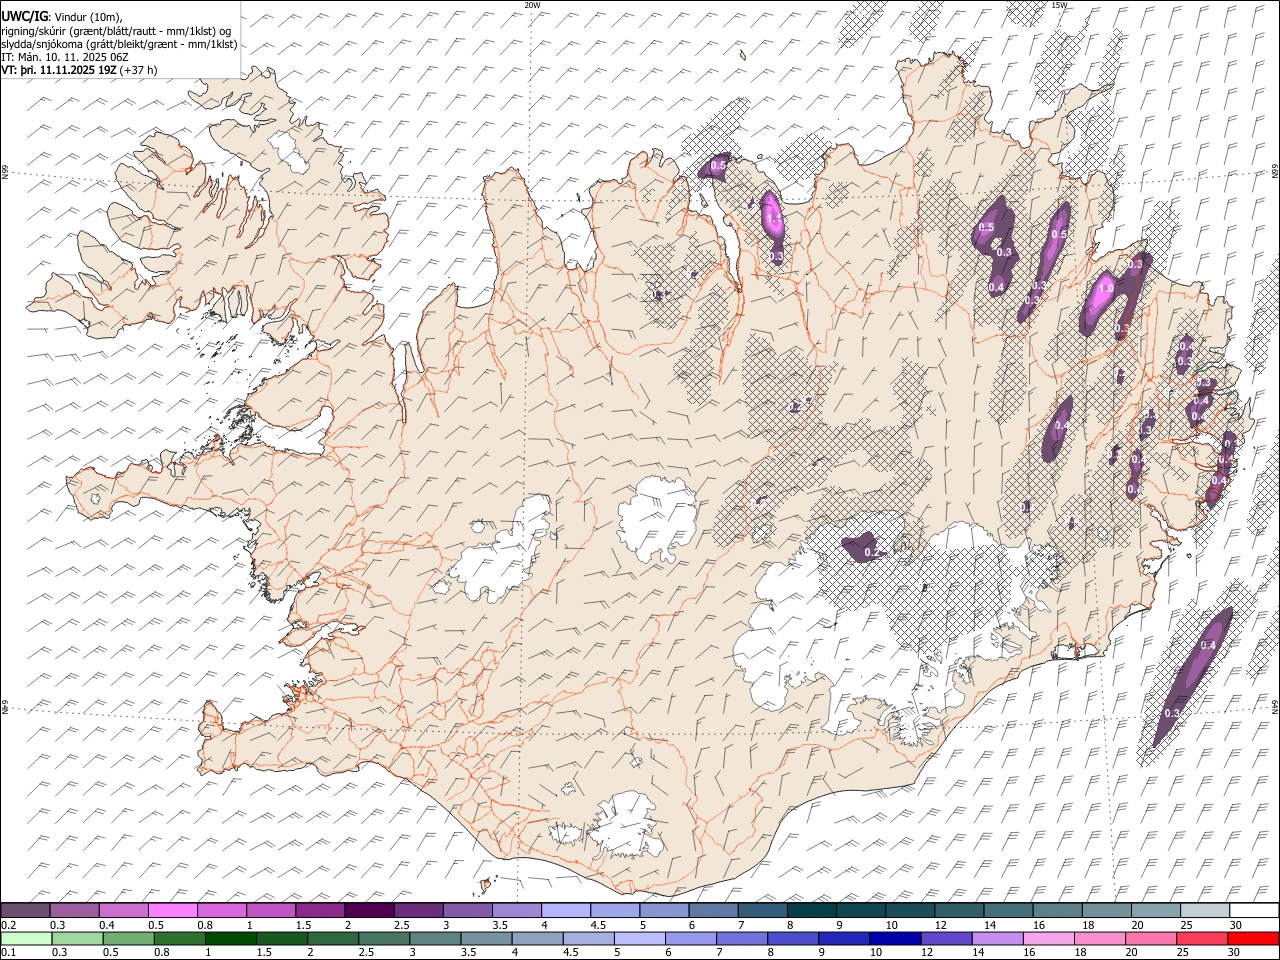
Task: Pick the light green 0.3 swatch, lower legend row
Action: pyautogui.click(x=78, y=938)
